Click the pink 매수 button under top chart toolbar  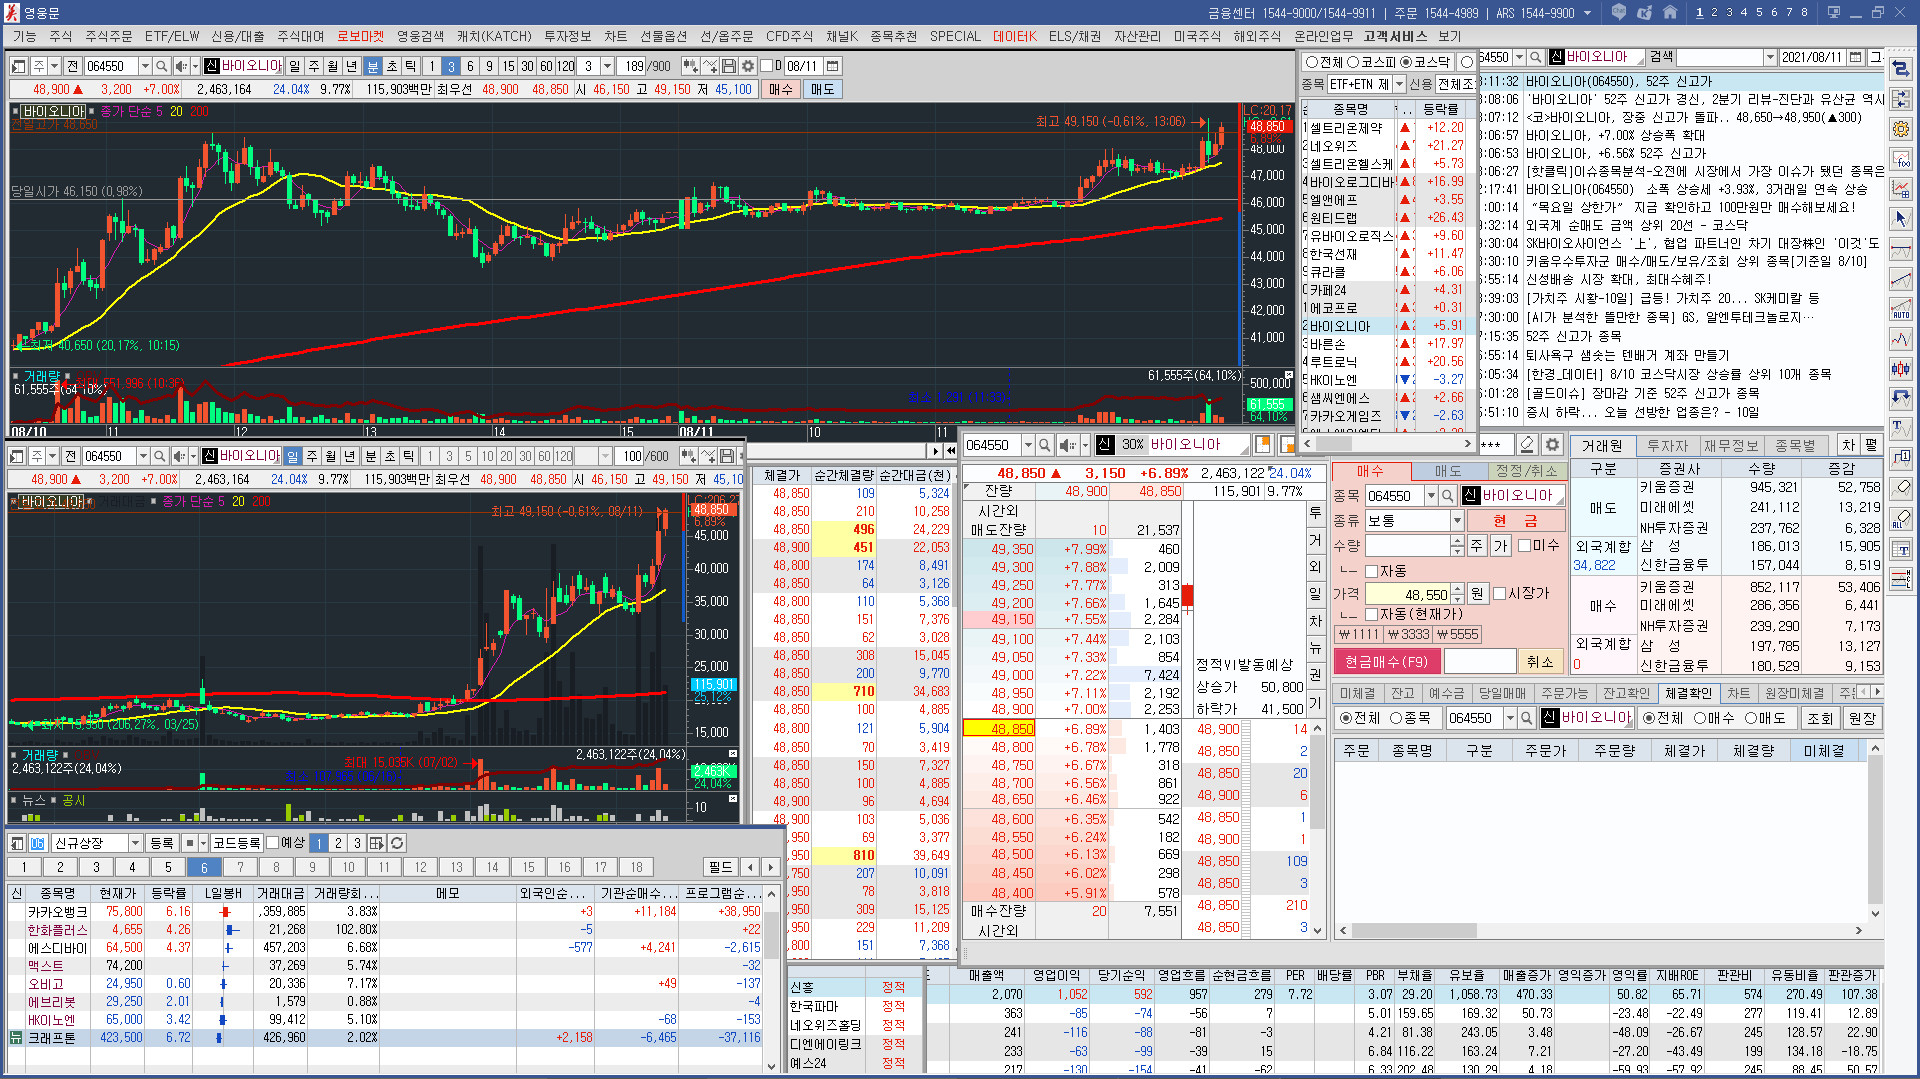click(780, 89)
